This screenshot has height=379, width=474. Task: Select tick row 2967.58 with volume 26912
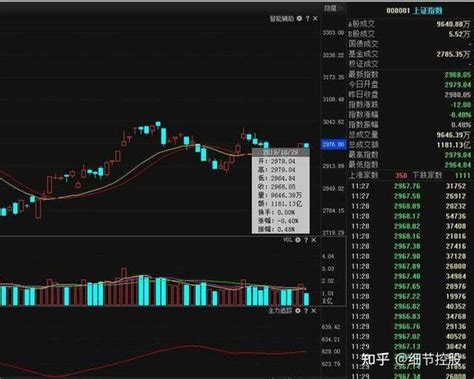(410, 196)
